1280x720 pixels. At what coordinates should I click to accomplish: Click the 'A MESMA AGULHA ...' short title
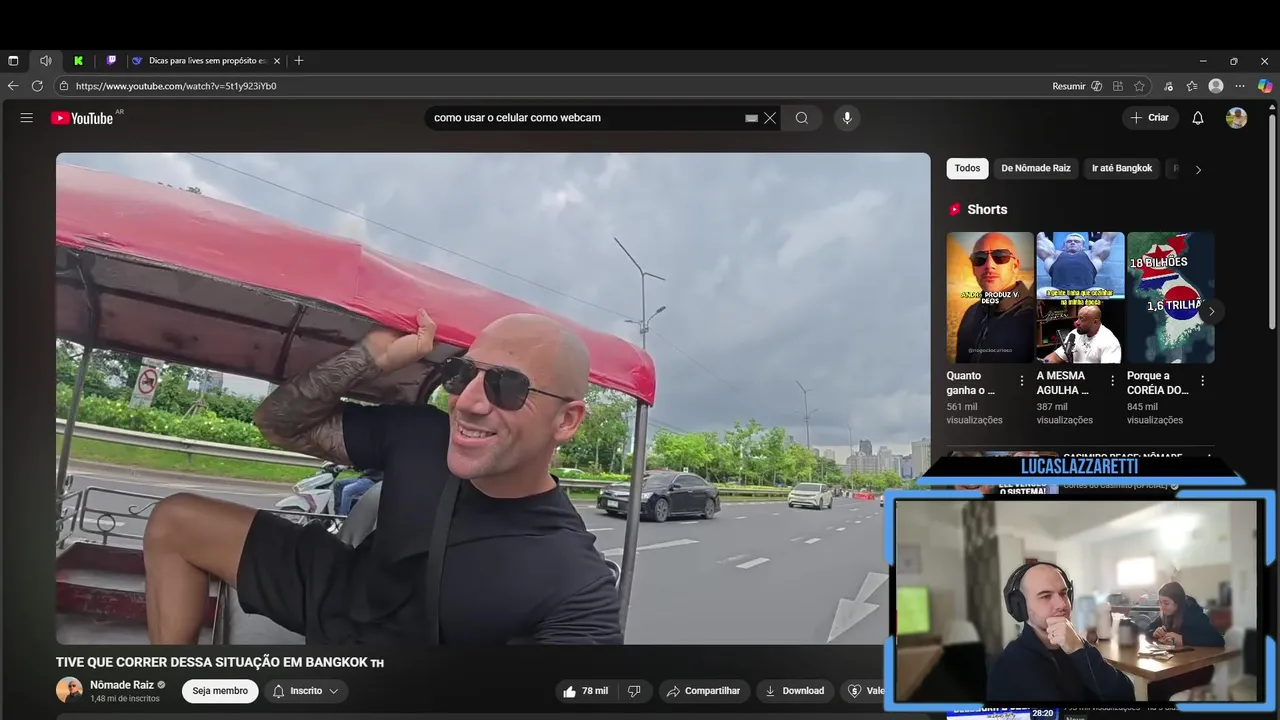point(1063,383)
